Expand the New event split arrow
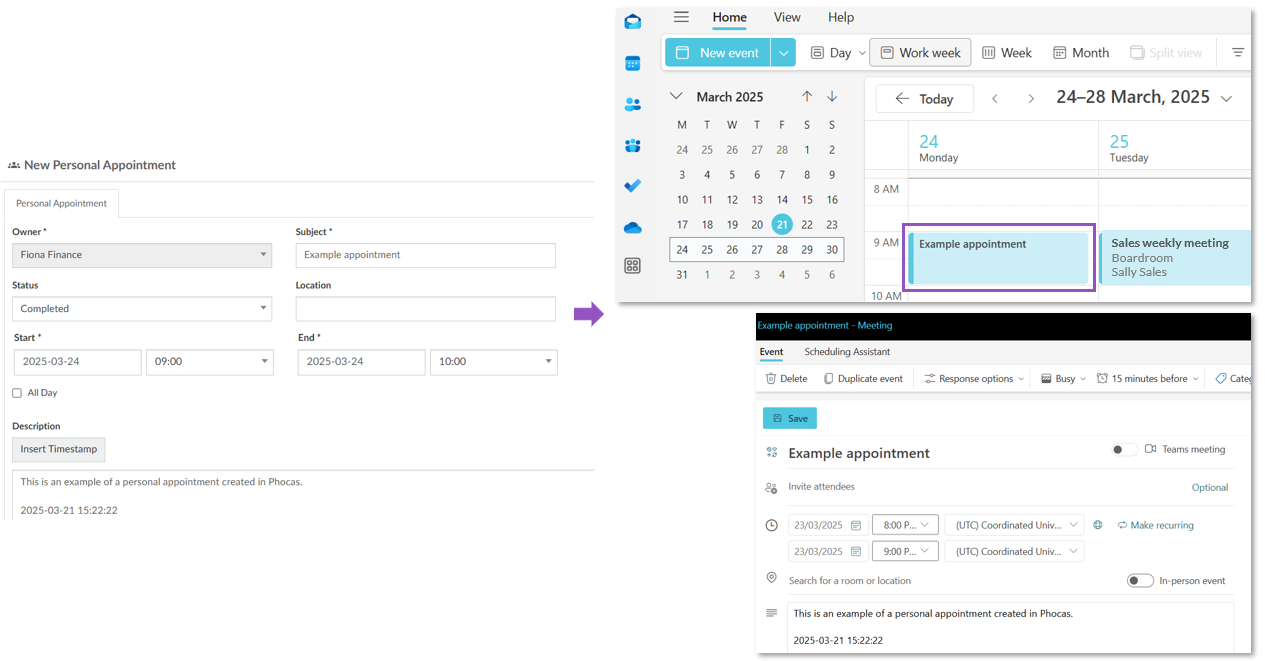The width and height of the screenshot is (1265, 661). click(x=783, y=53)
